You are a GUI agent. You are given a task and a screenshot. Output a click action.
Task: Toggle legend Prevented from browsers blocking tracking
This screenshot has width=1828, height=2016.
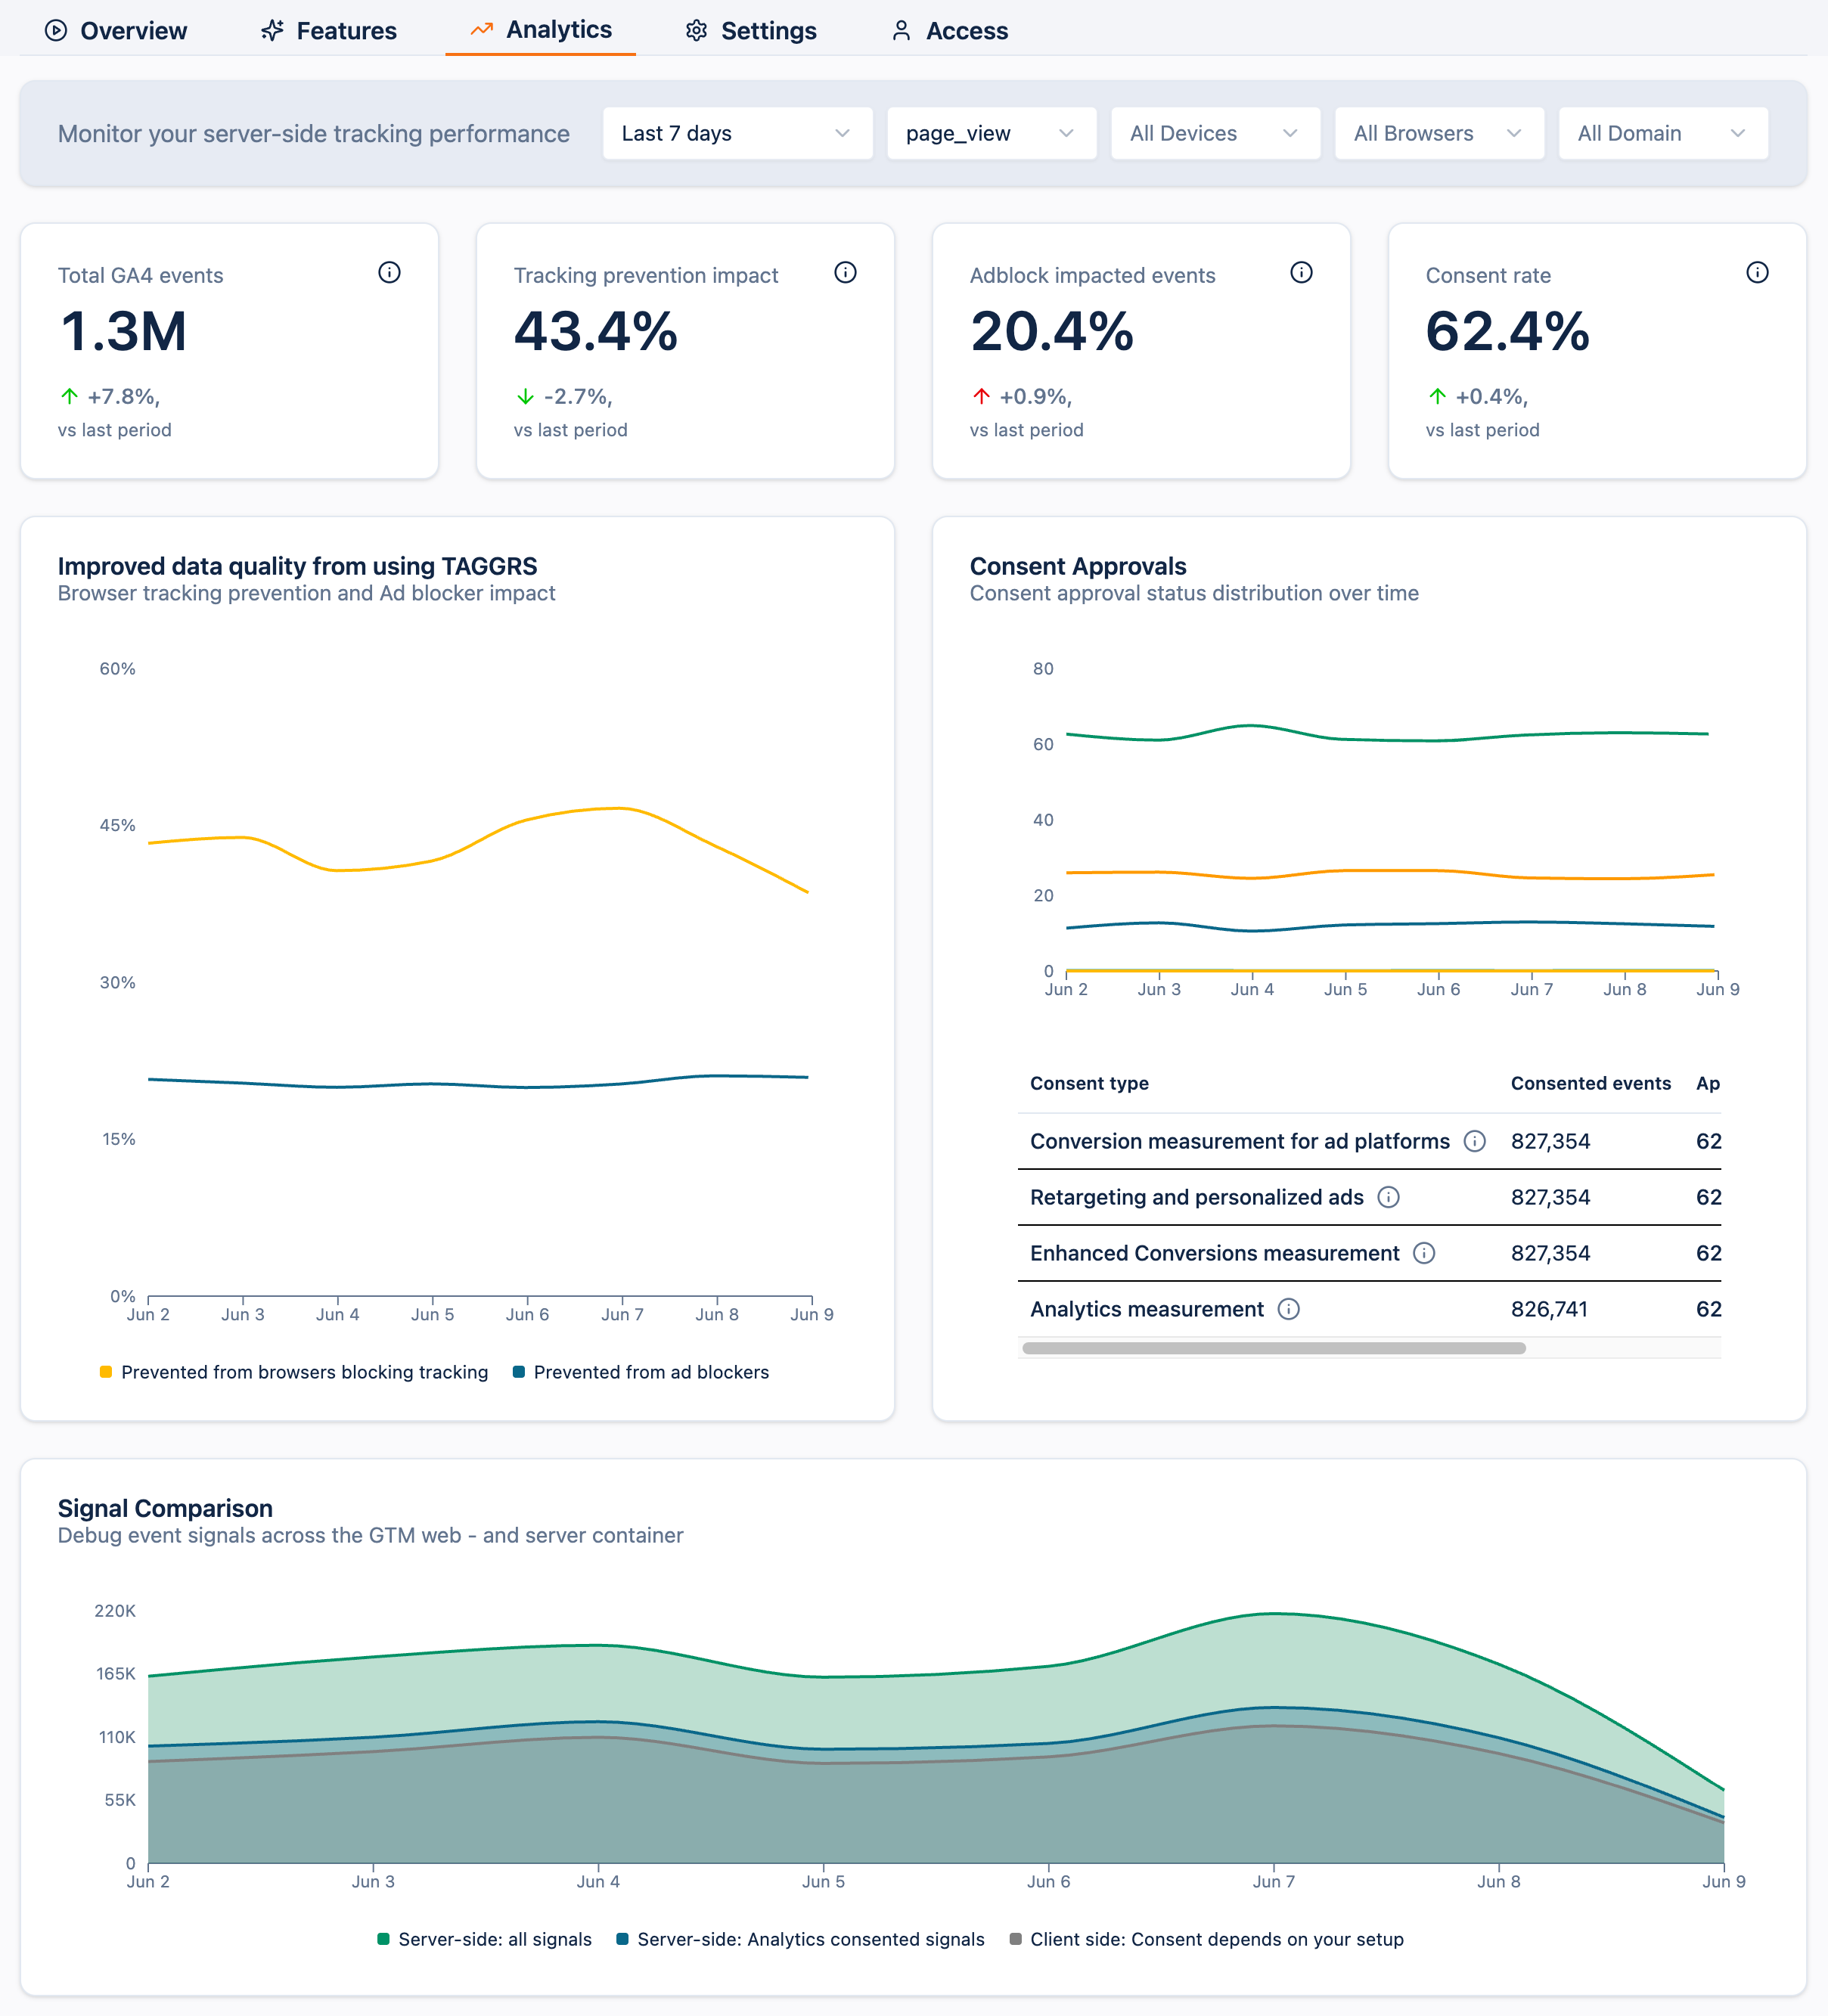tap(294, 1372)
